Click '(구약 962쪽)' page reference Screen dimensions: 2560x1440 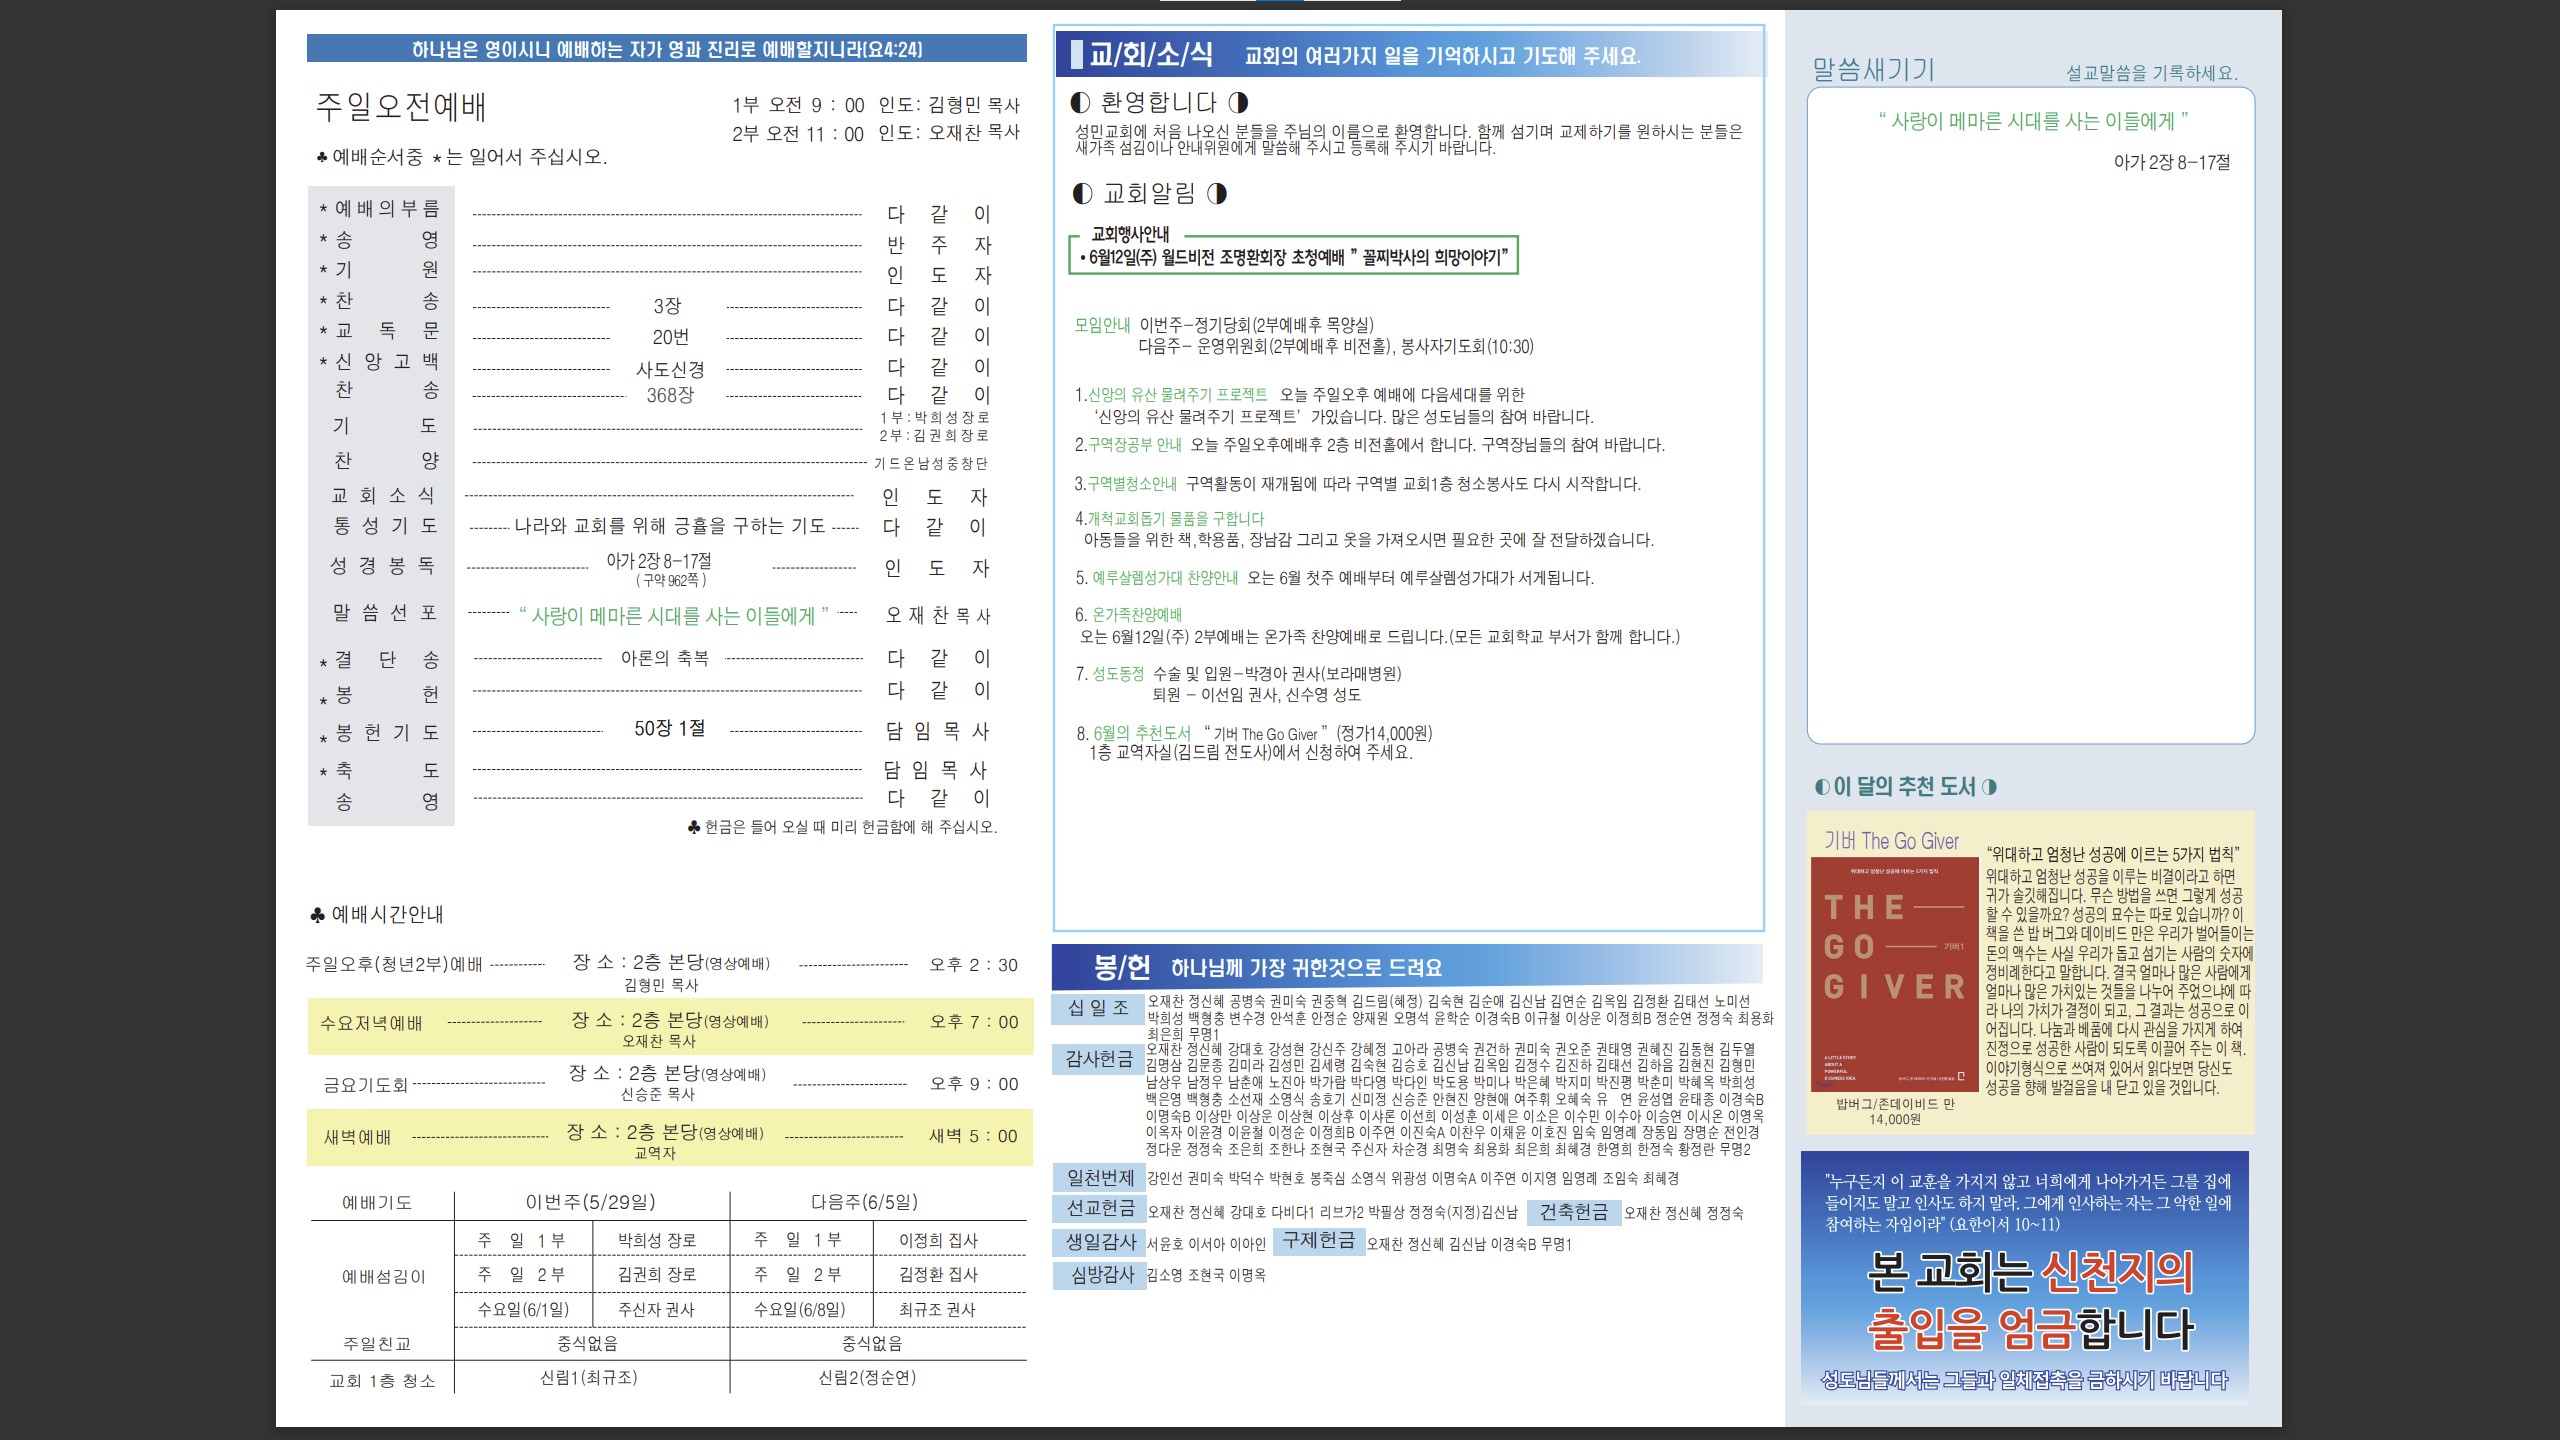671,580
